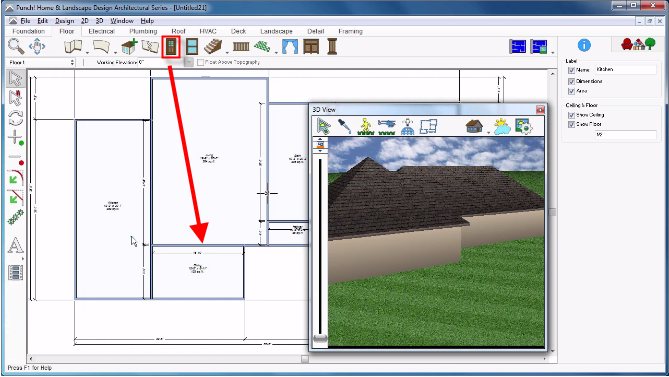
Task: Click the Room Addition house icon
Action: (x=129, y=46)
